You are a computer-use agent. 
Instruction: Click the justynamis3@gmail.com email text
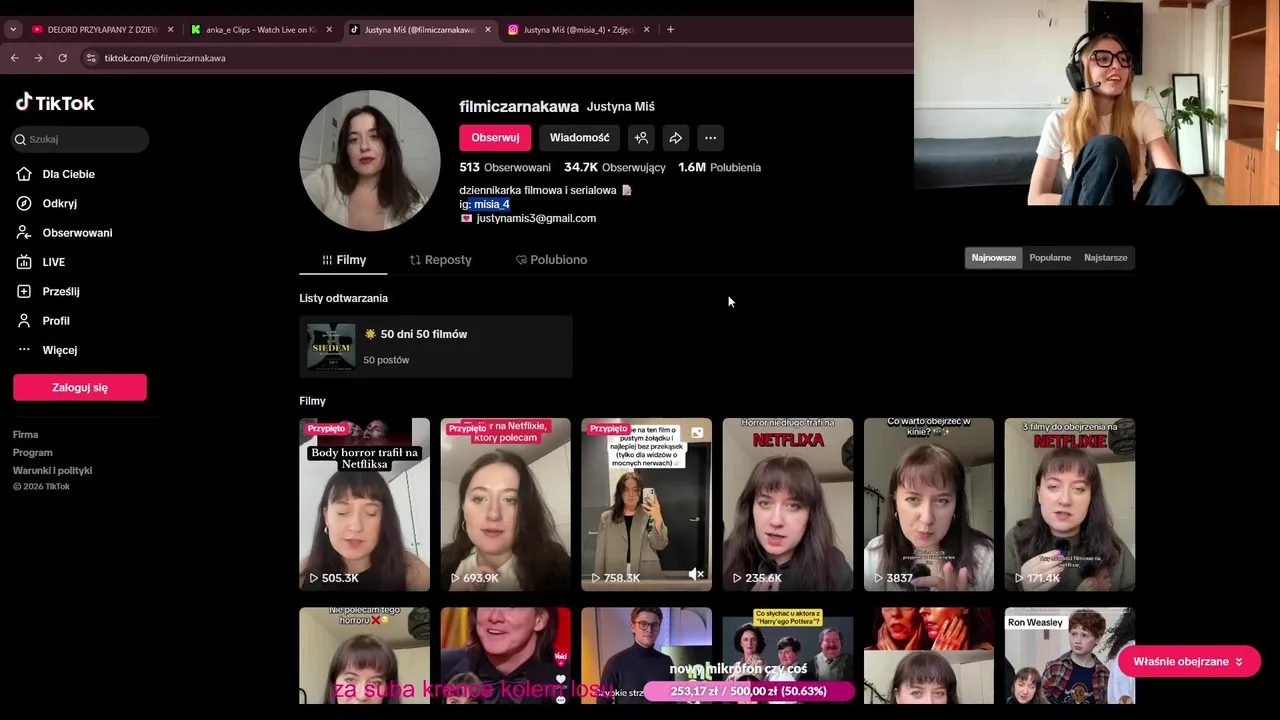click(536, 218)
